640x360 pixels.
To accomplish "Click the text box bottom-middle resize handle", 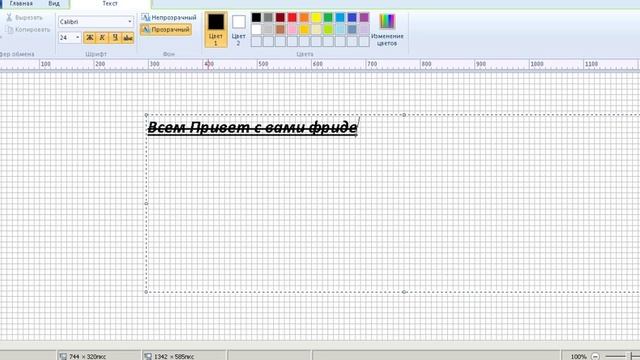I will pyautogui.click(x=404, y=292).
